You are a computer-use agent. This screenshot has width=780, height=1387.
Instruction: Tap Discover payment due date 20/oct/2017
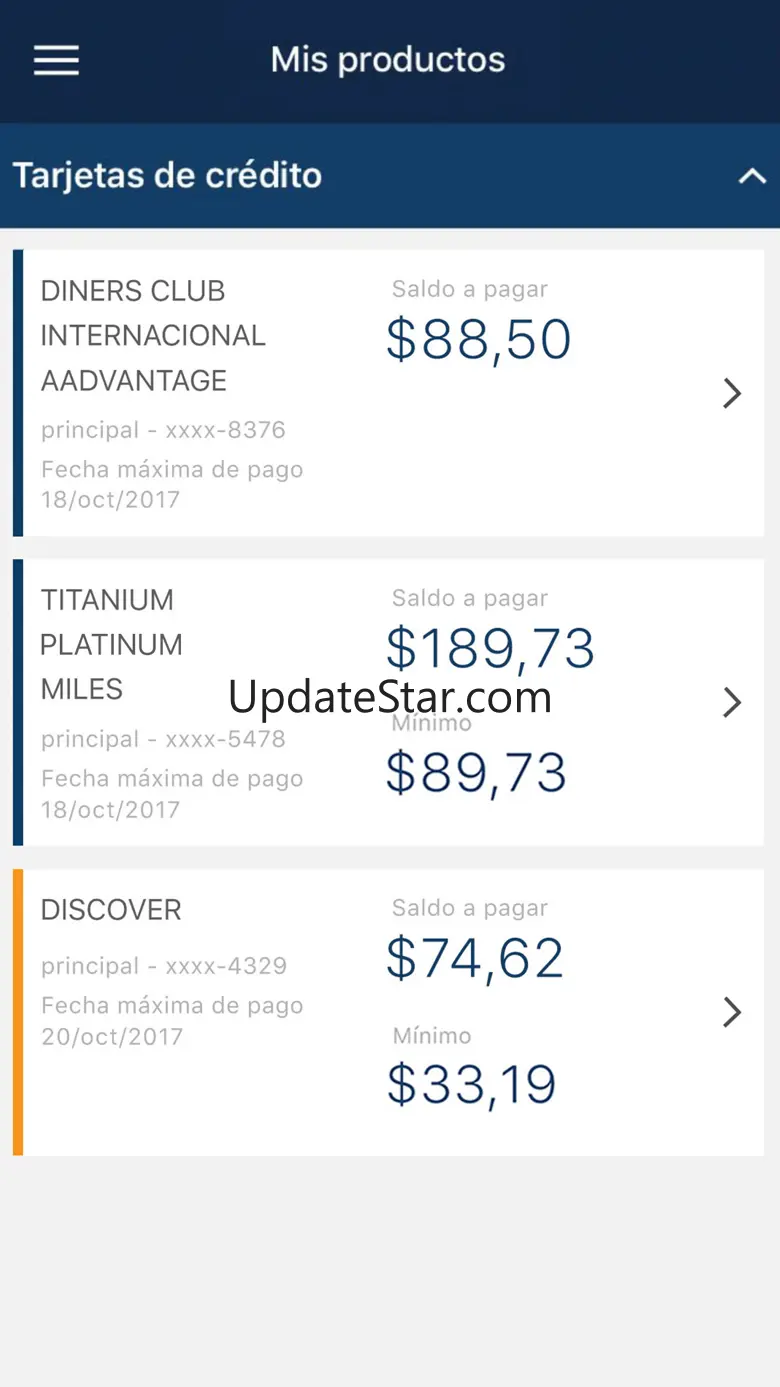112,1036
